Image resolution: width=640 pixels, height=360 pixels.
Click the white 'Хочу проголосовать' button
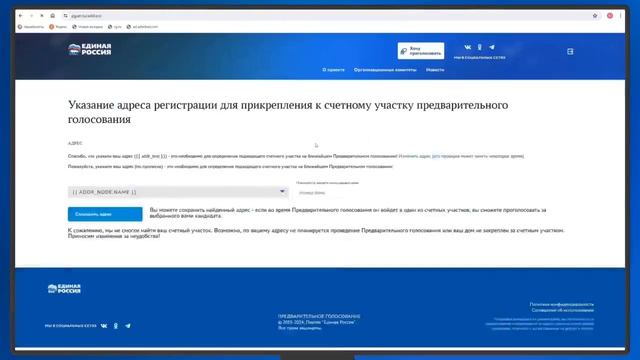coord(421,51)
